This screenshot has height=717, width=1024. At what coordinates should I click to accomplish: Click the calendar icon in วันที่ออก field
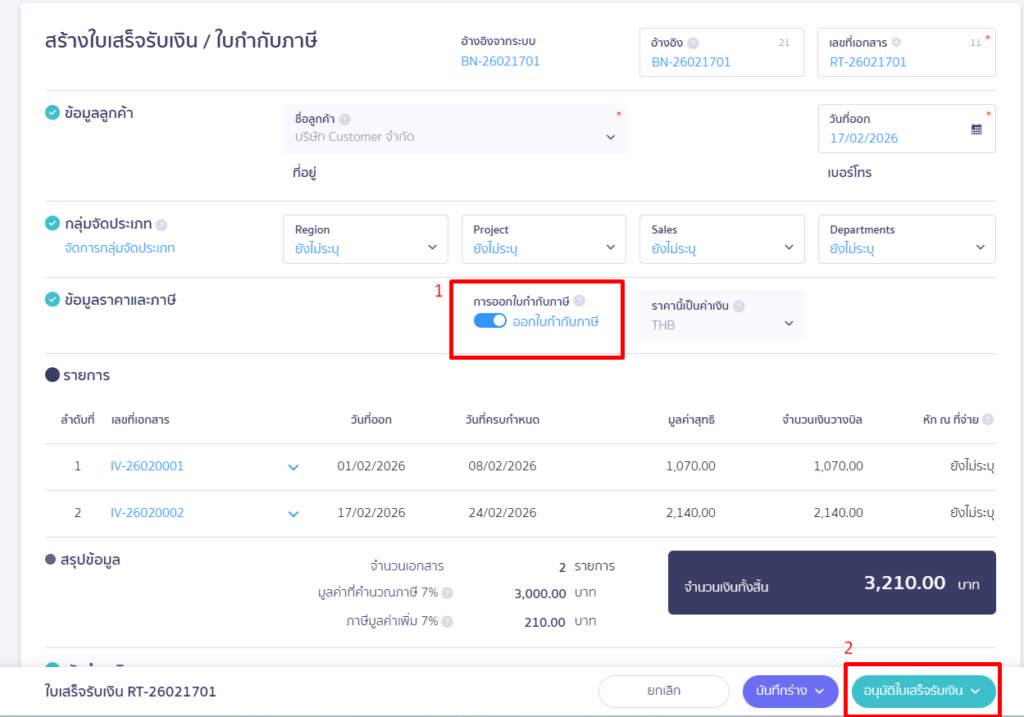point(976,129)
